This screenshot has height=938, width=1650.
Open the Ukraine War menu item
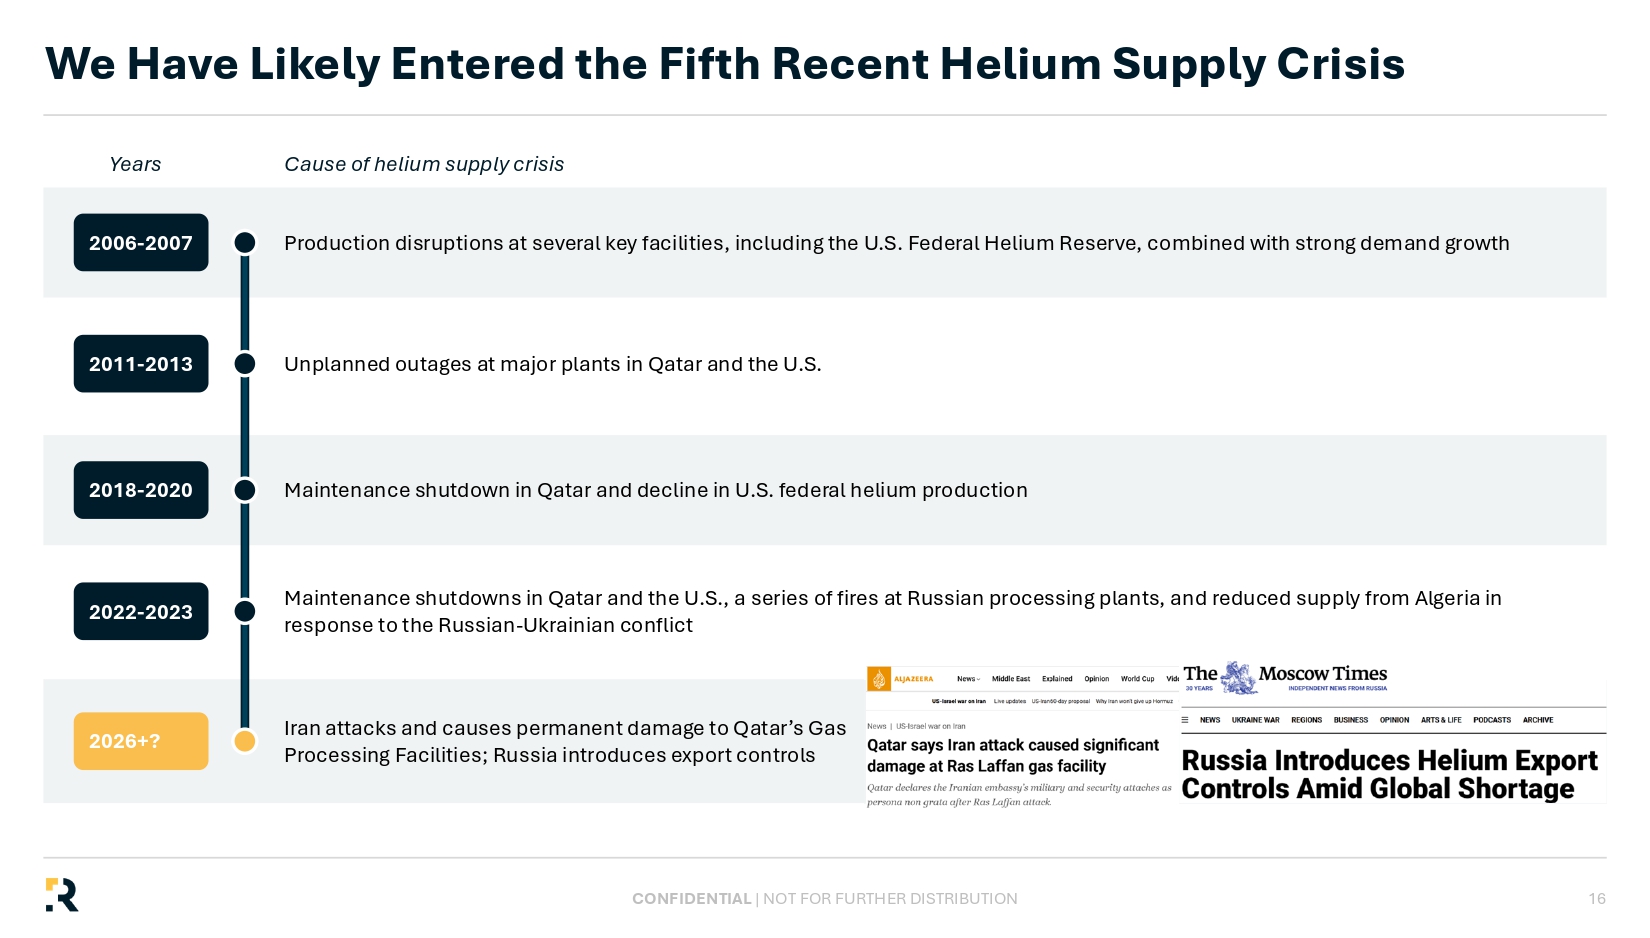pos(1255,720)
